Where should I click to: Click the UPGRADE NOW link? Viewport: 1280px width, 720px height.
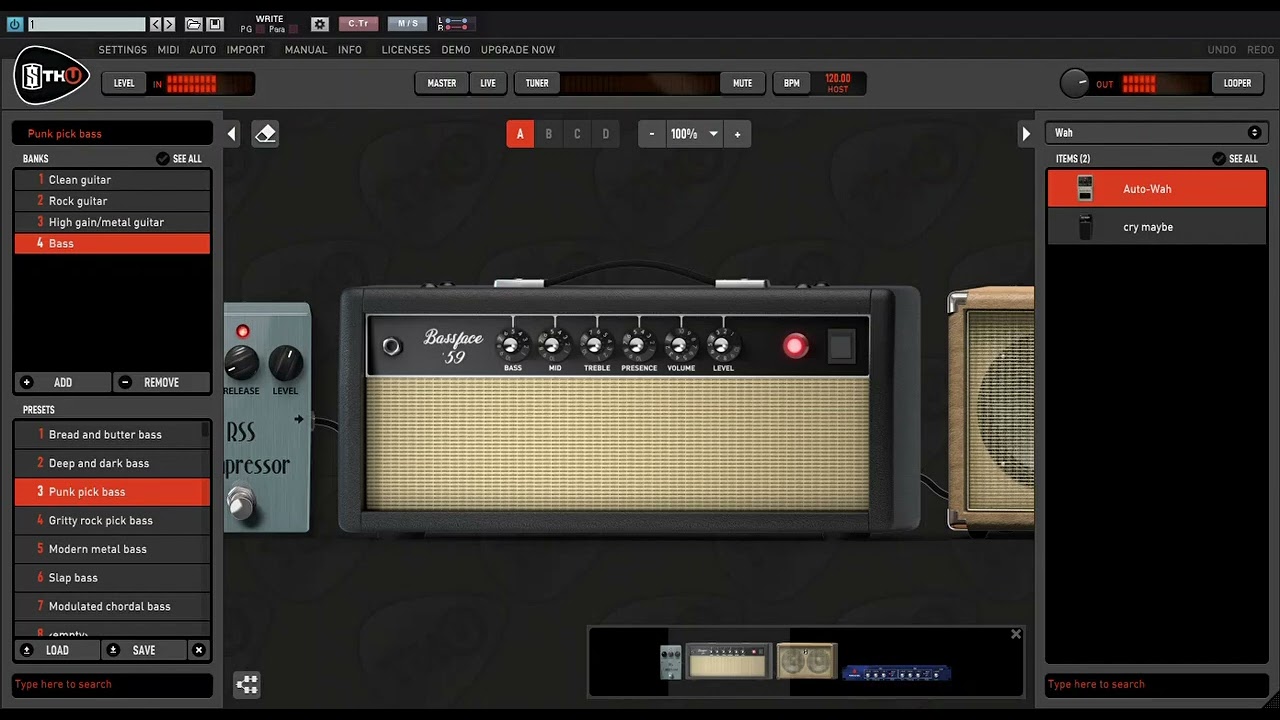point(518,50)
